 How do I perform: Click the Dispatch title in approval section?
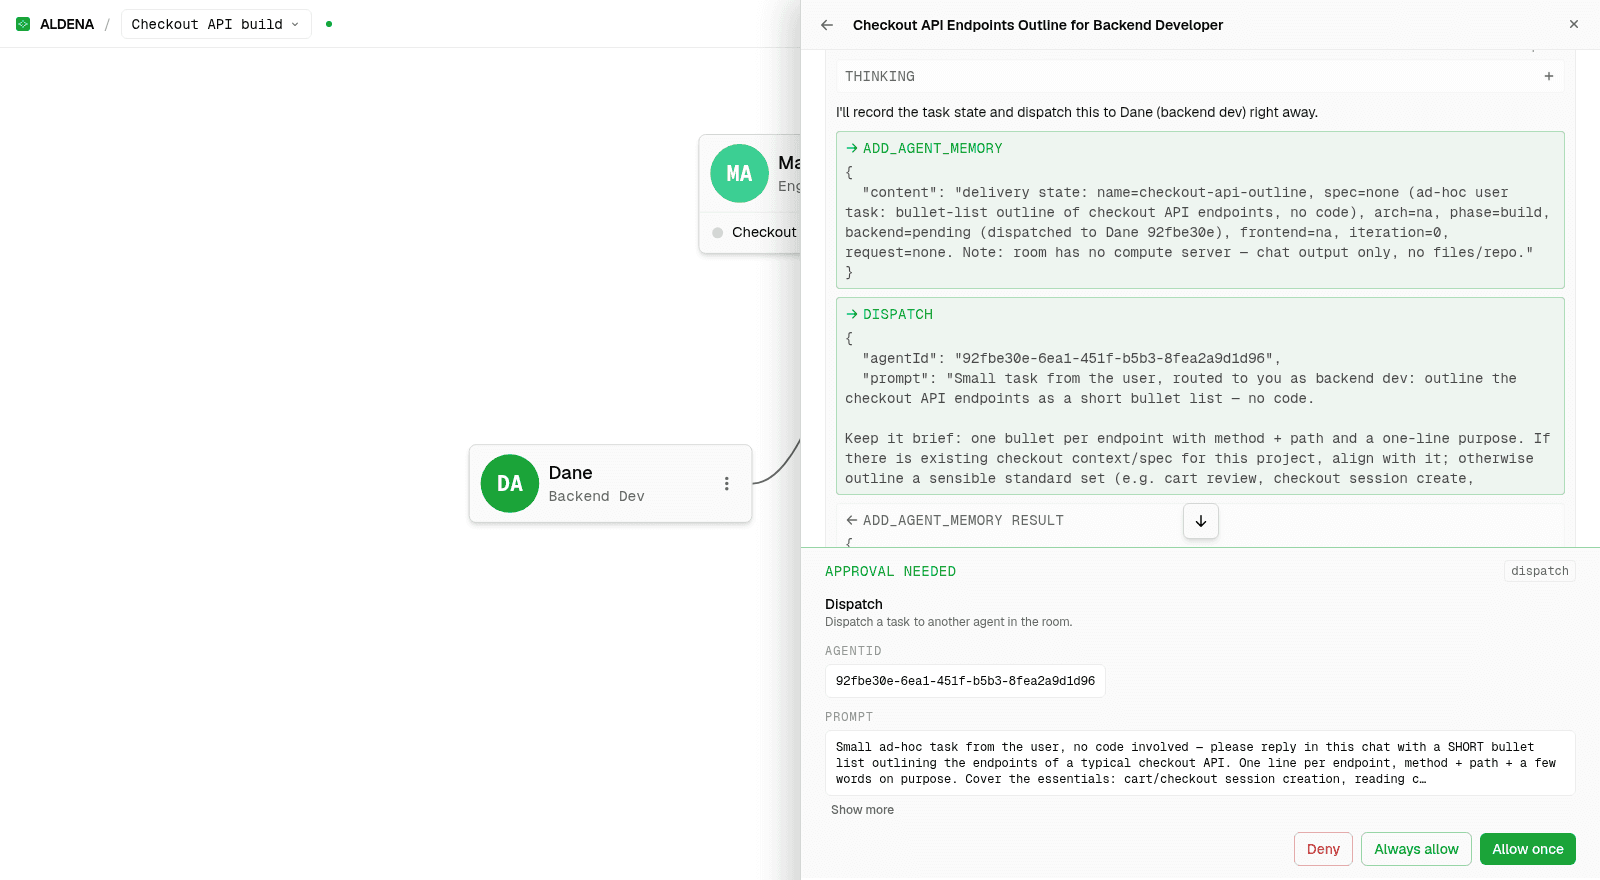(853, 604)
